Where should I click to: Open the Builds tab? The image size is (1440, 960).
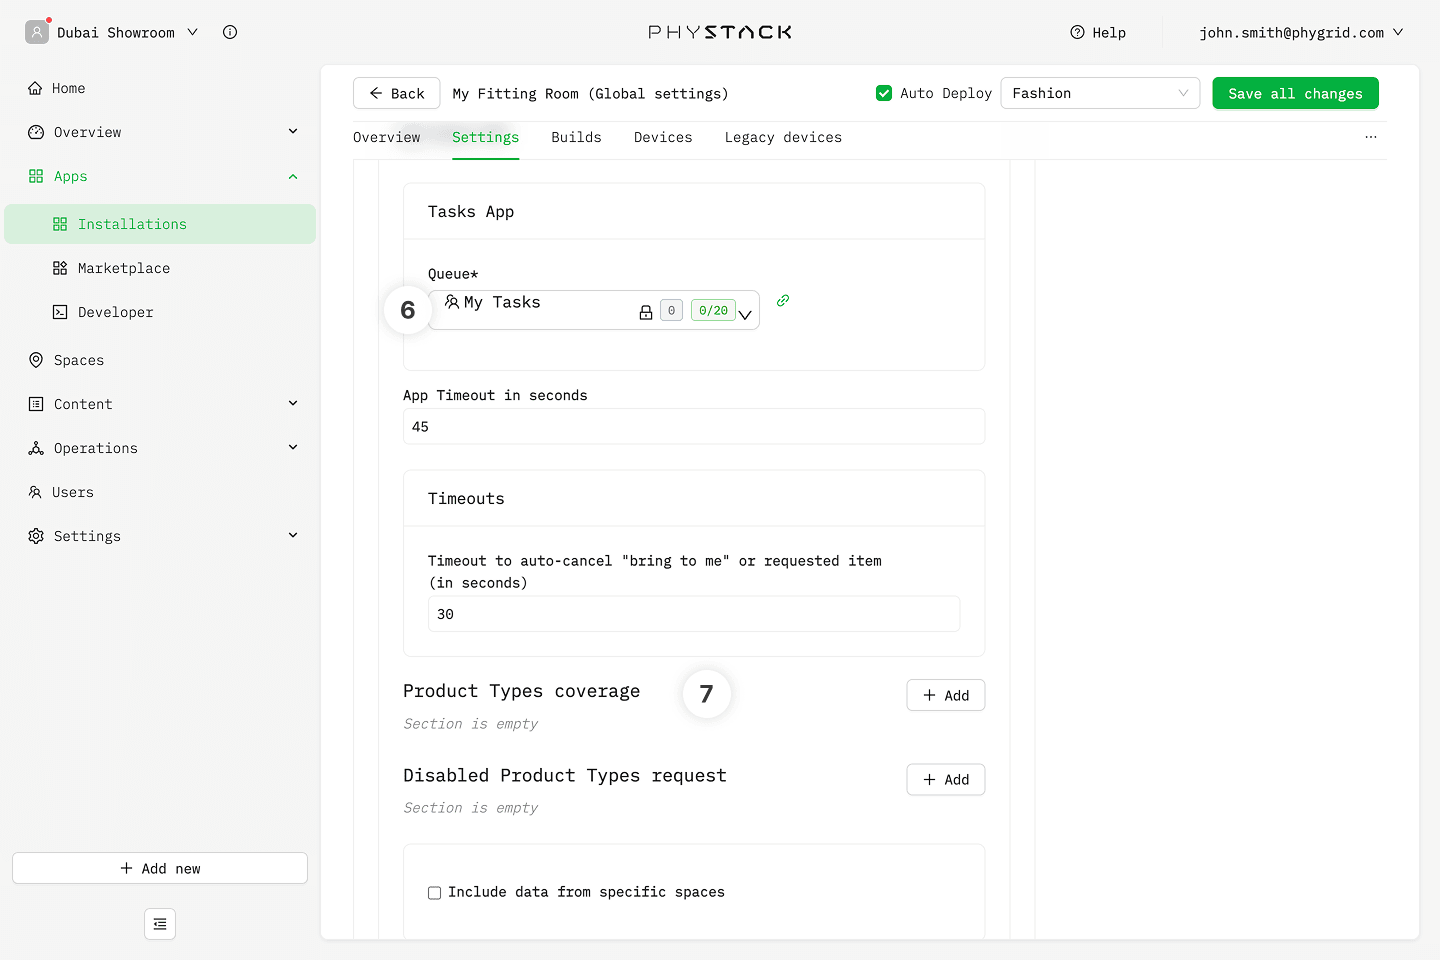tap(576, 137)
